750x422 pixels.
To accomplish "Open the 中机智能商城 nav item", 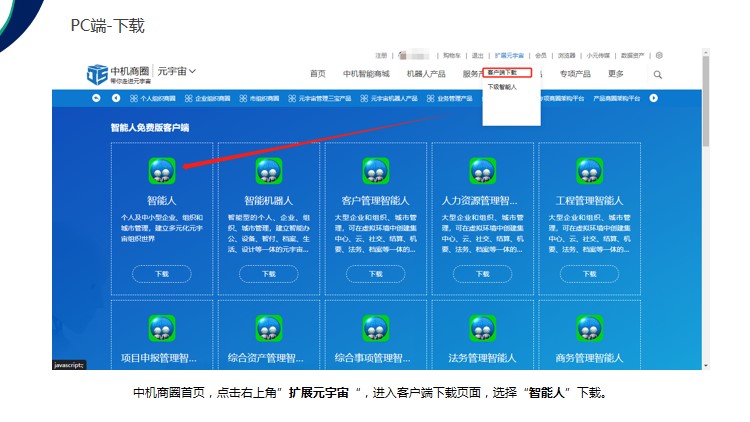I will pyautogui.click(x=366, y=74).
